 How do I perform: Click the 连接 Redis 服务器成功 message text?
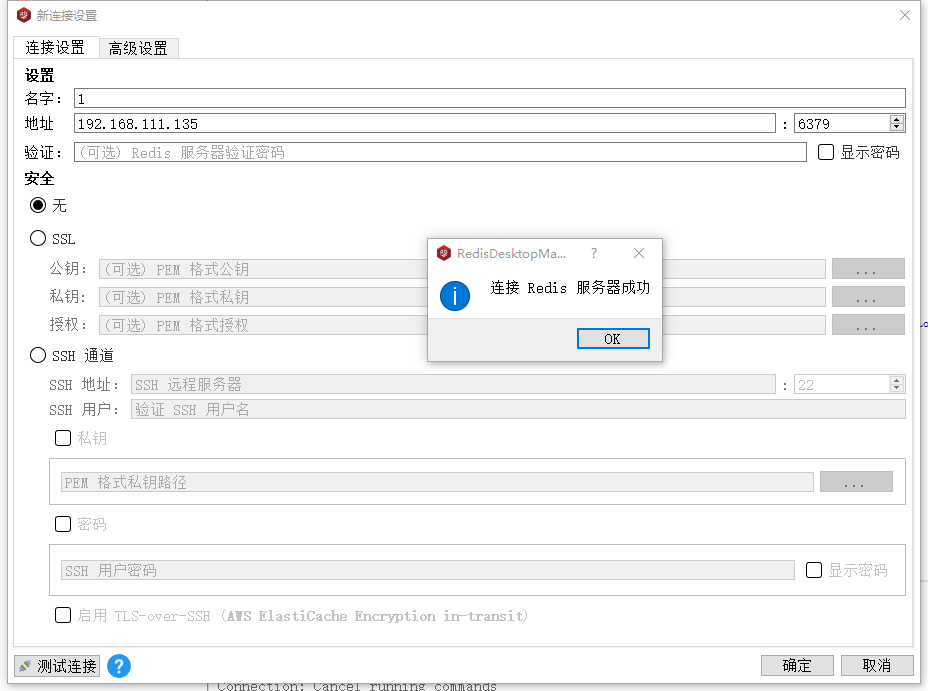point(570,288)
